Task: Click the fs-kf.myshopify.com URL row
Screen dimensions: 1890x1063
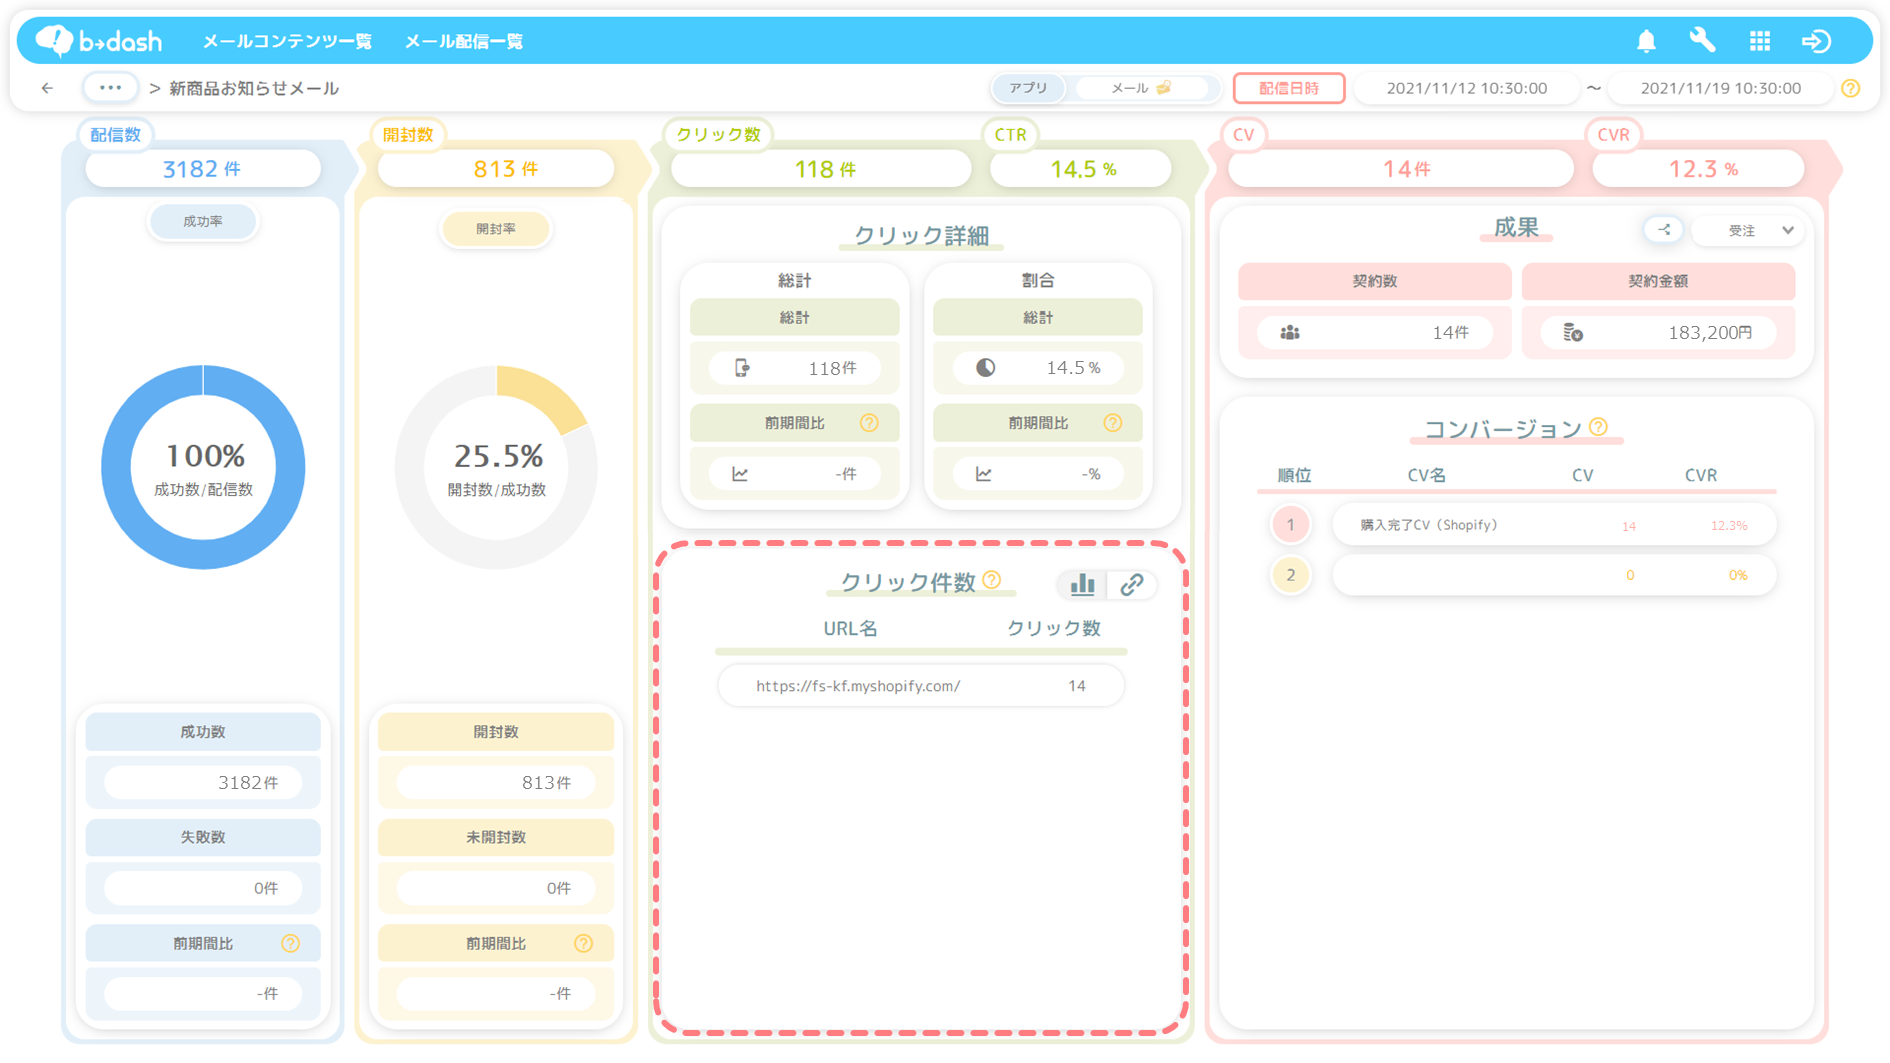Action: 920,686
